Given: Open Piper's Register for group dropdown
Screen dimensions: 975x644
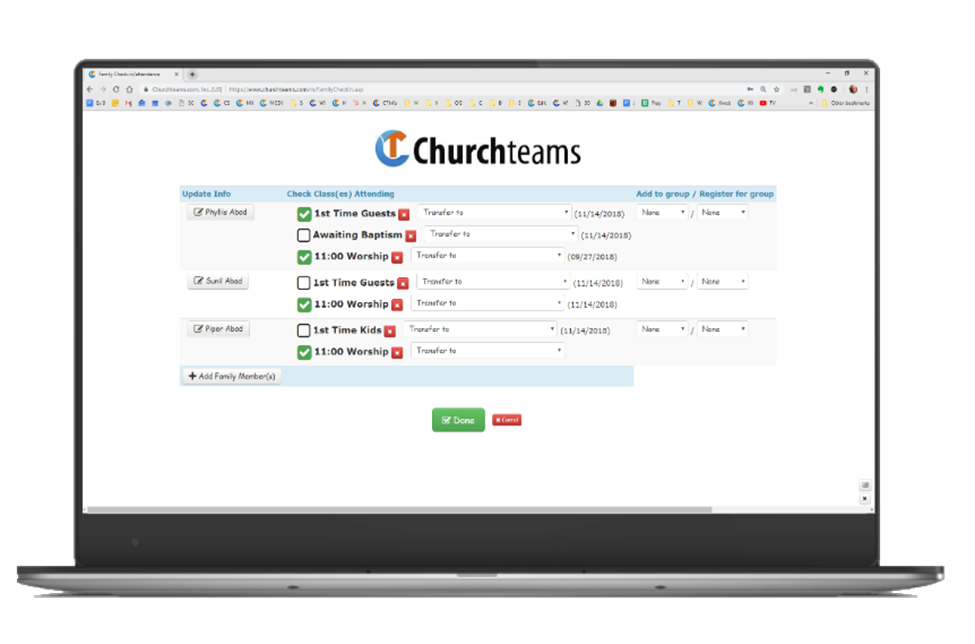Looking at the screenshot, I should click(723, 329).
